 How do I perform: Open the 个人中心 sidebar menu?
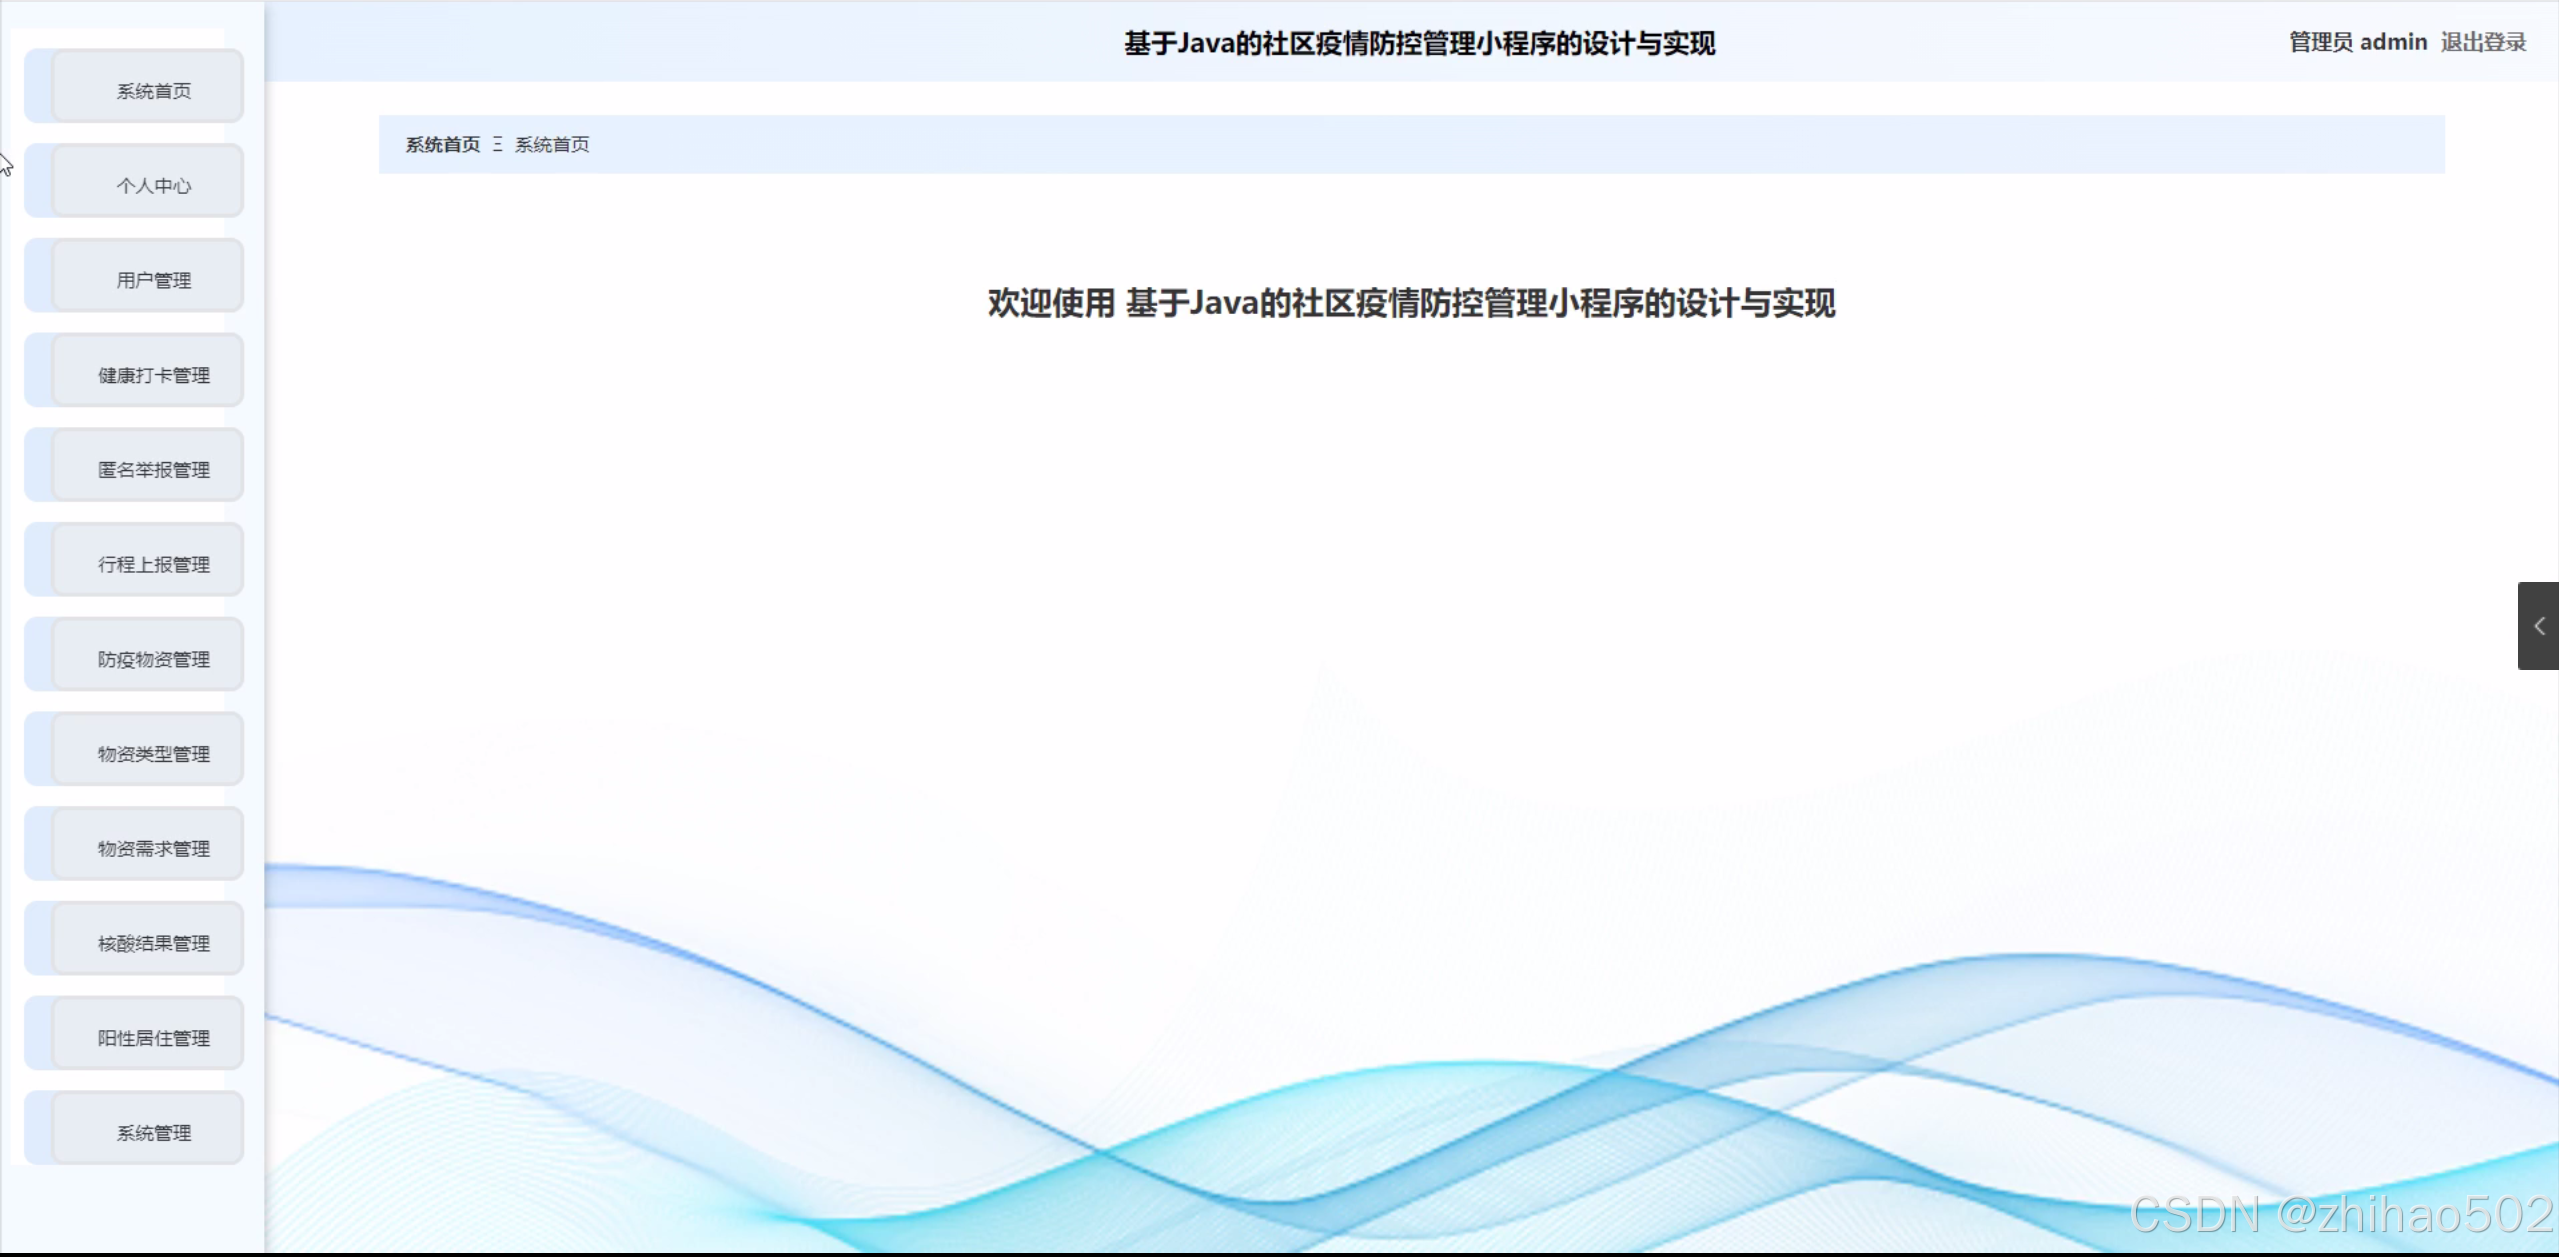[153, 185]
